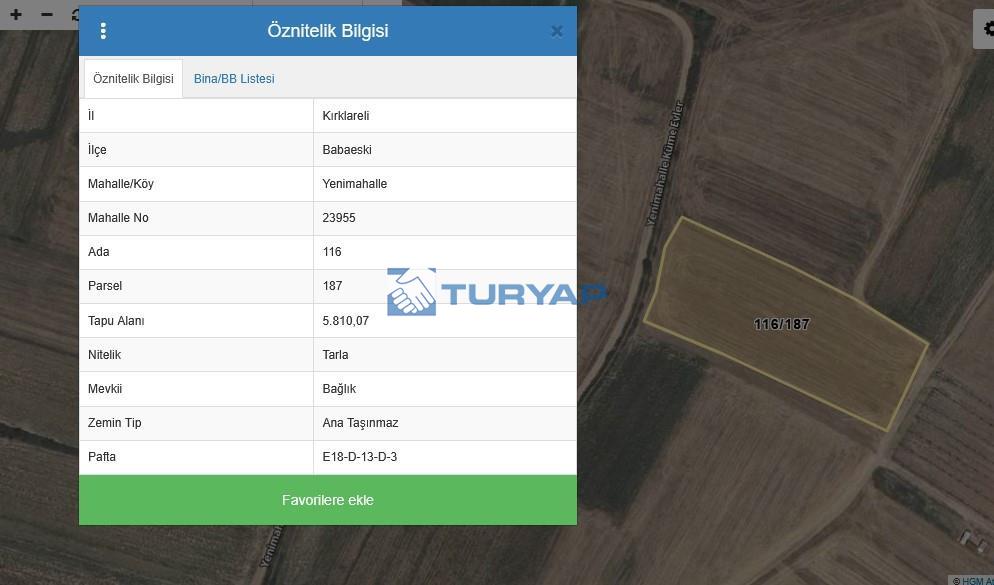Select the Nitelik value Tarla
This screenshot has width=994, height=585.
click(x=335, y=355)
